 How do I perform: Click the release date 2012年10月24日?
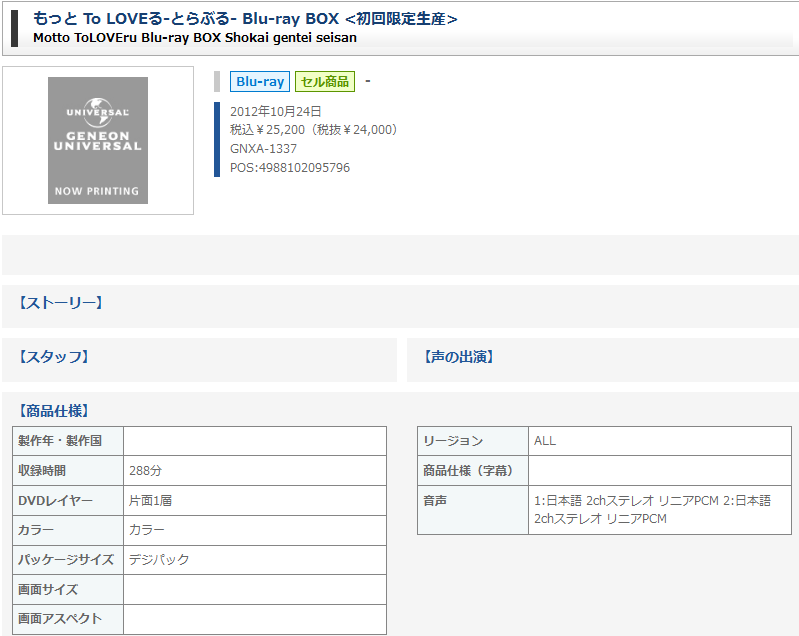tap(276, 111)
